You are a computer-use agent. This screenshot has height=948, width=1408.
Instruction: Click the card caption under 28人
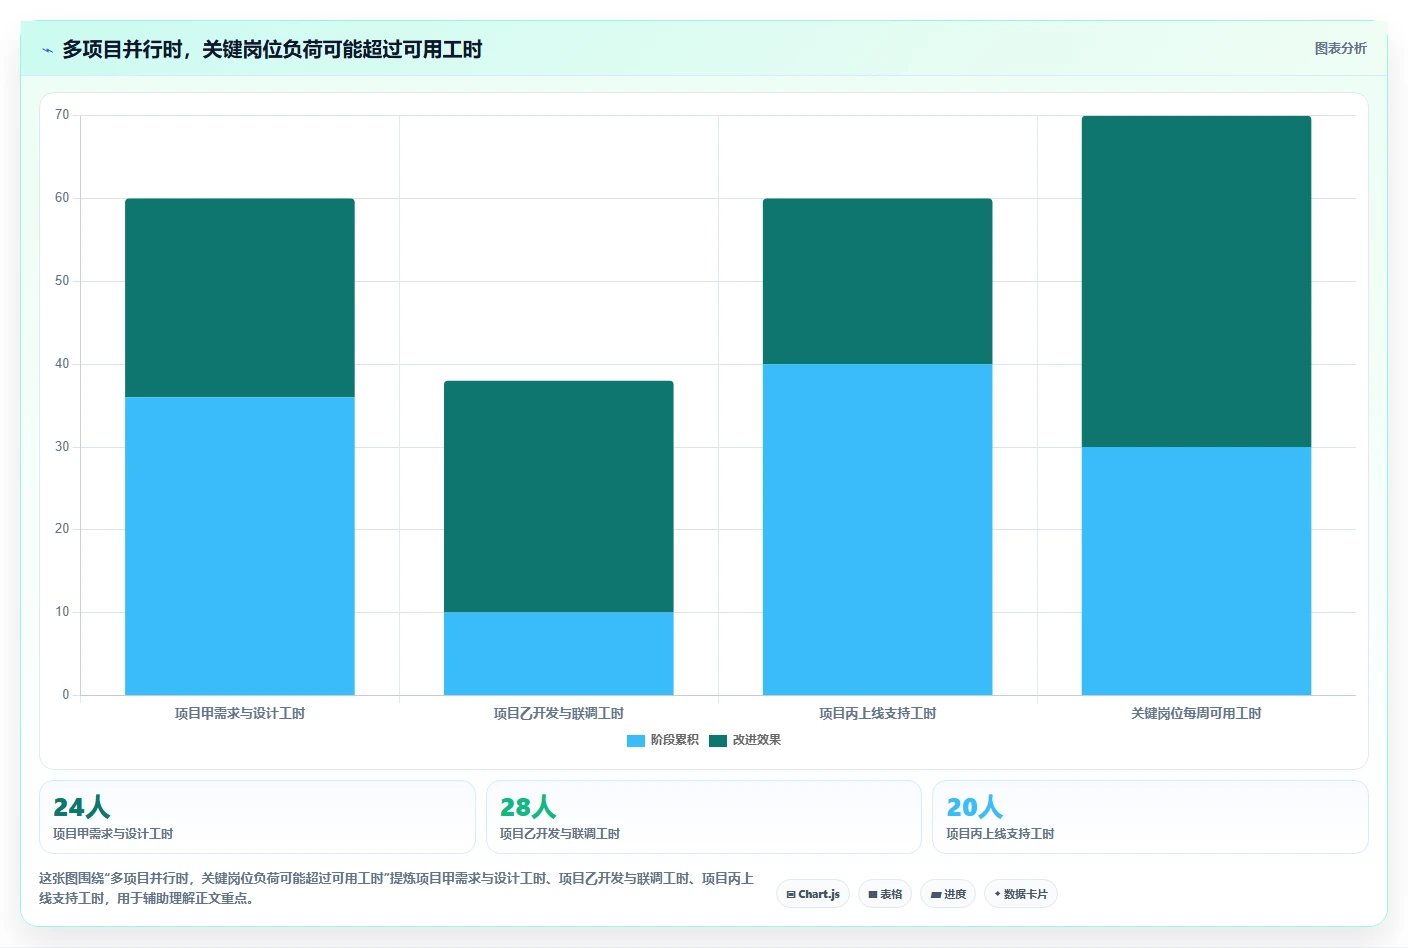(x=560, y=834)
